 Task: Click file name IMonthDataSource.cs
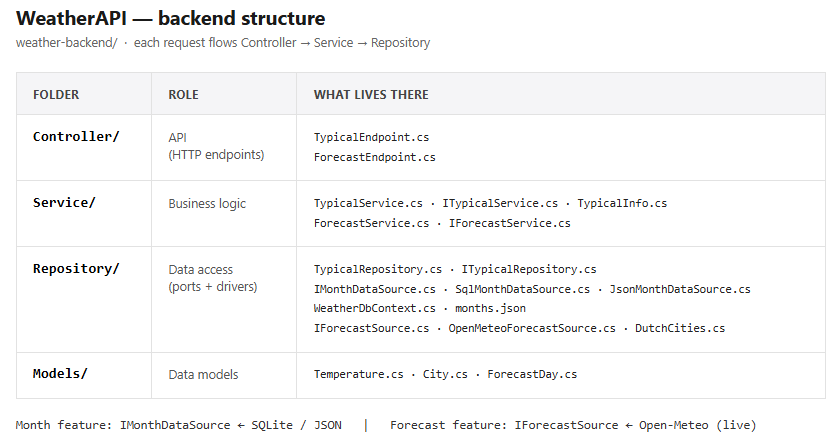[374, 289]
